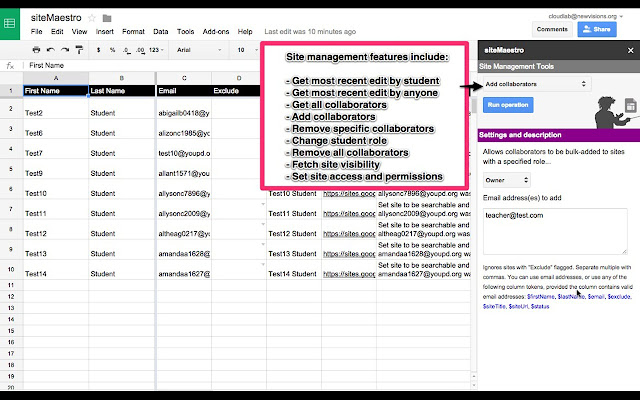
Task: Select the Paint format tool
Action: [79, 50]
